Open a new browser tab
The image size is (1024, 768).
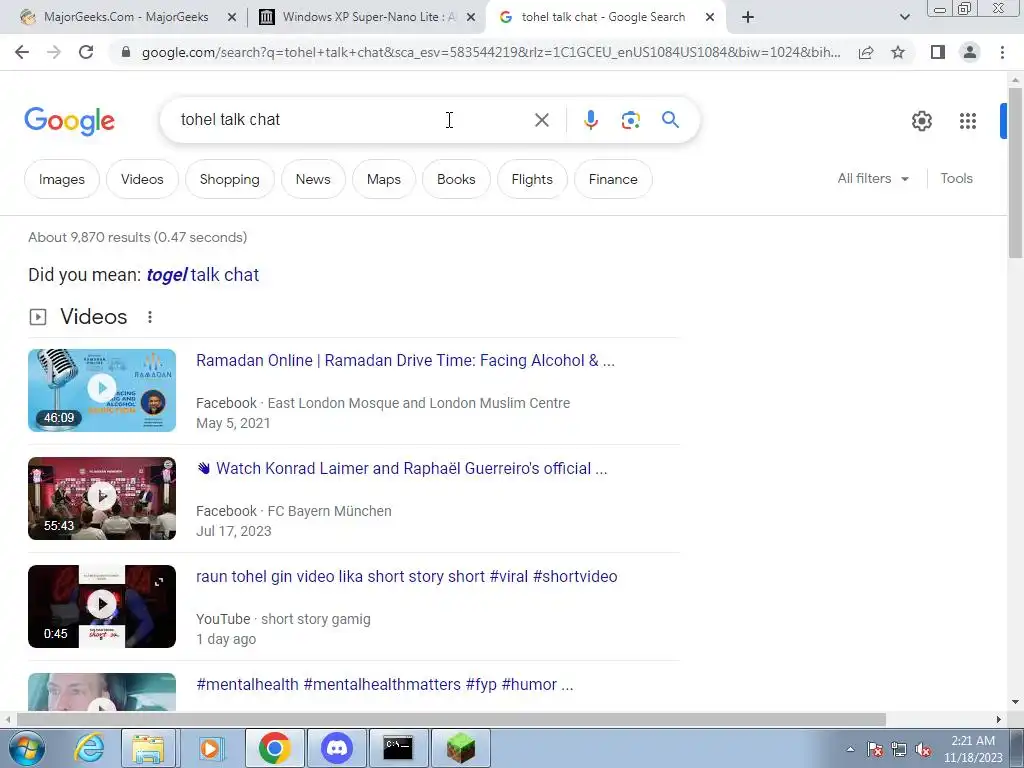[x=748, y=18]
